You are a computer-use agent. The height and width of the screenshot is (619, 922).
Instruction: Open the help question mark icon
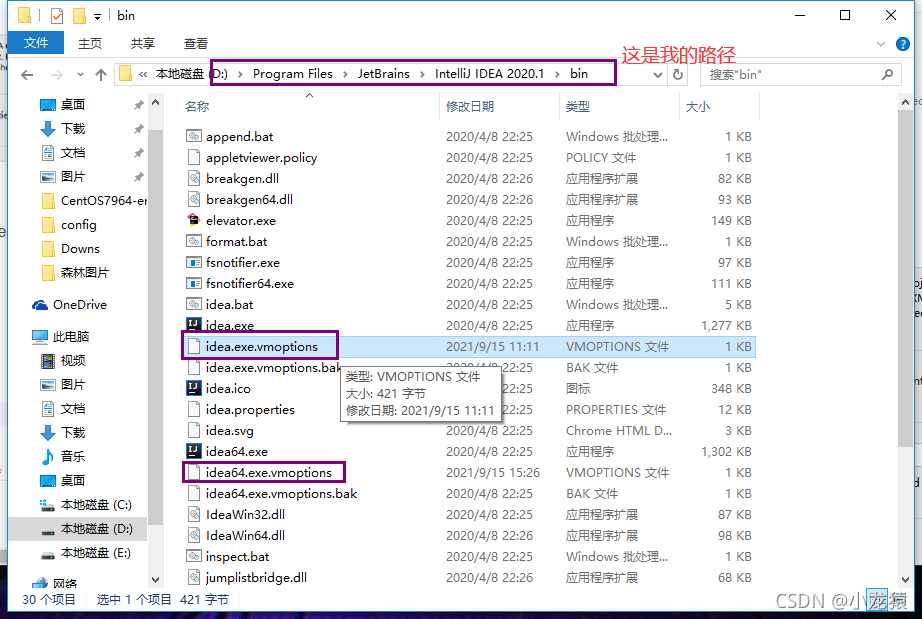click(903, 44)
